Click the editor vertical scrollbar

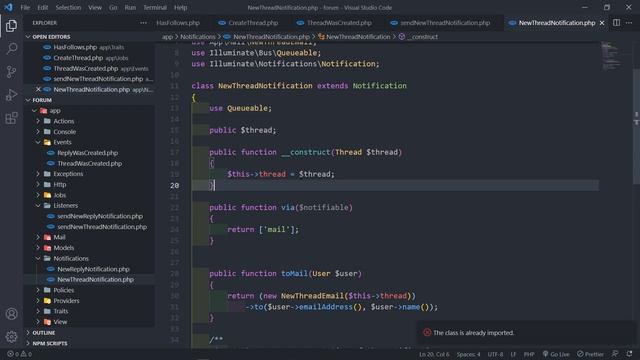click(x=636, y=127)
